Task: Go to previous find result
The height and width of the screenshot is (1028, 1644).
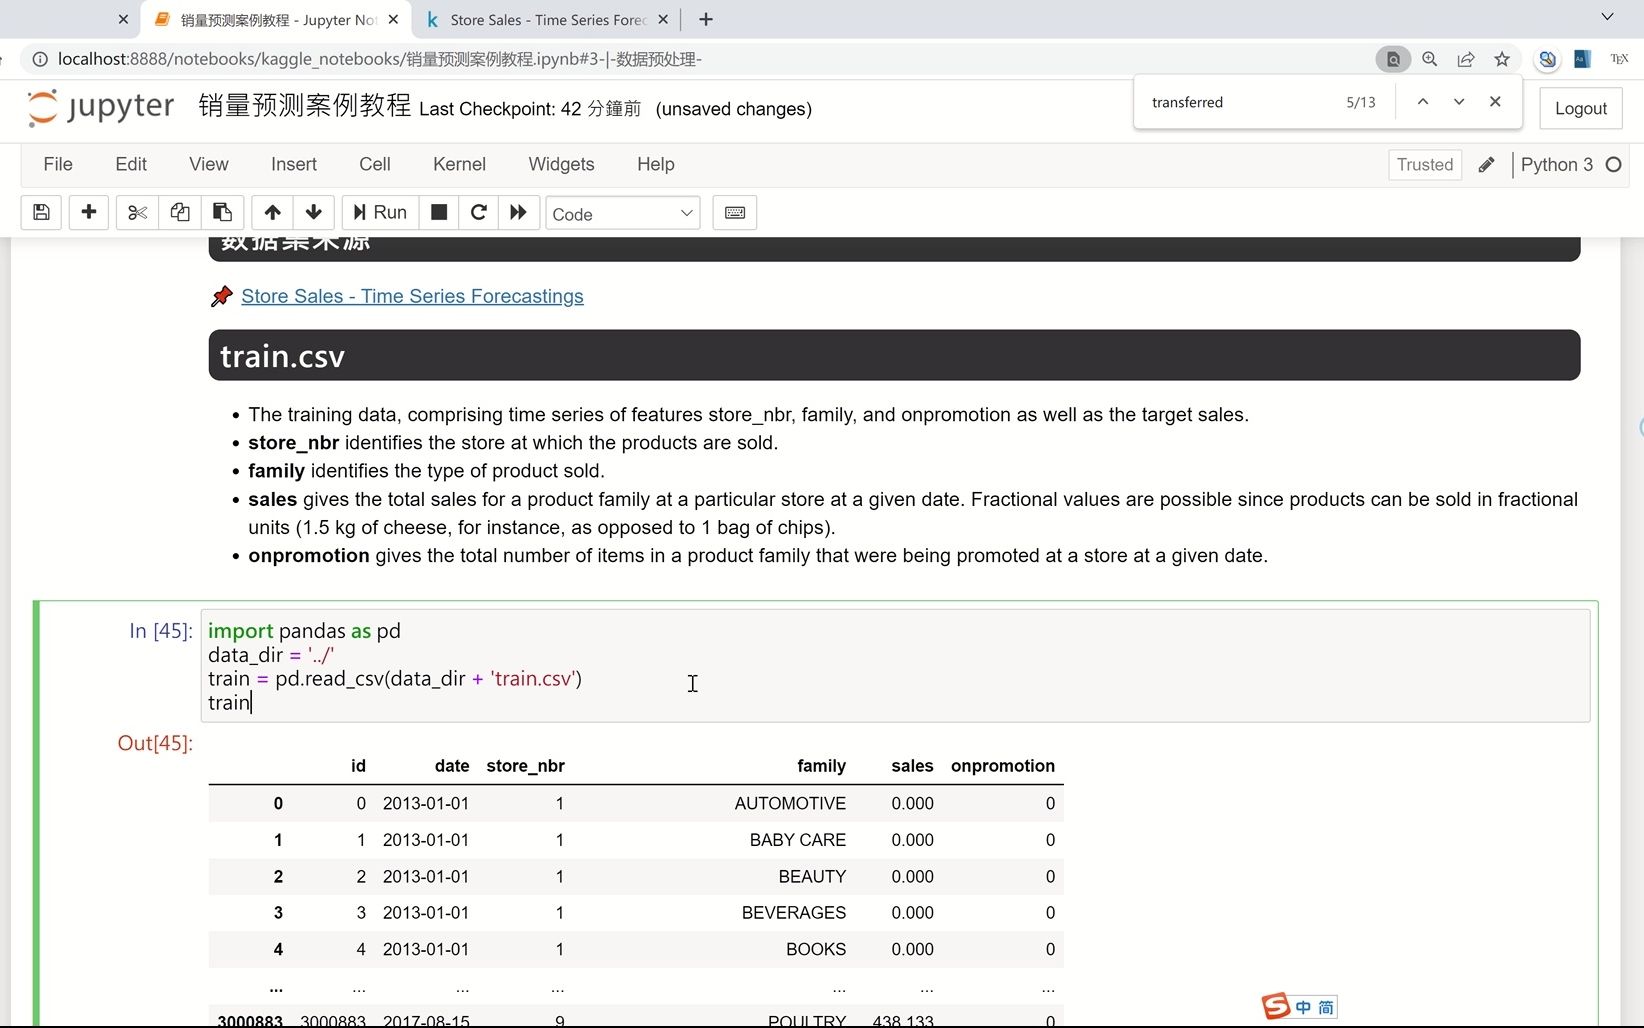Action: point(1423,102)
